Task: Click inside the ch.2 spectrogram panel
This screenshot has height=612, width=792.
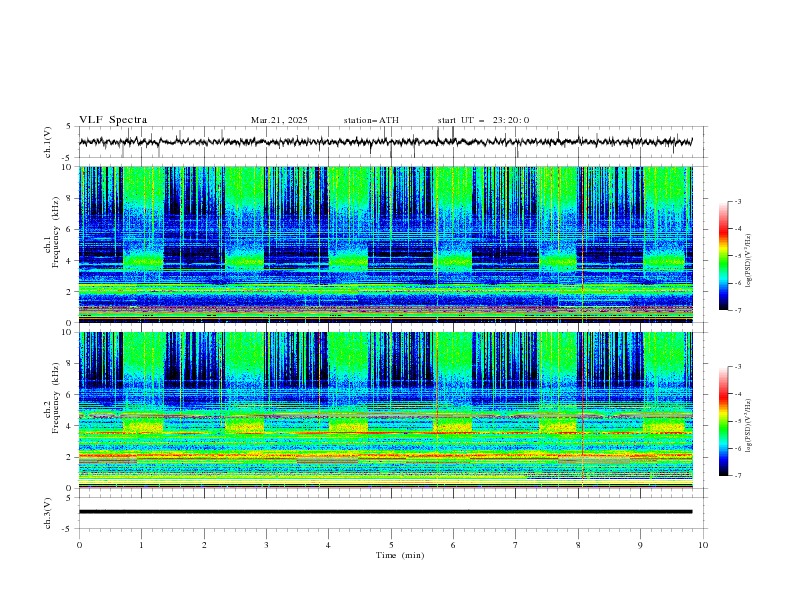Action: tap(385, 410)
